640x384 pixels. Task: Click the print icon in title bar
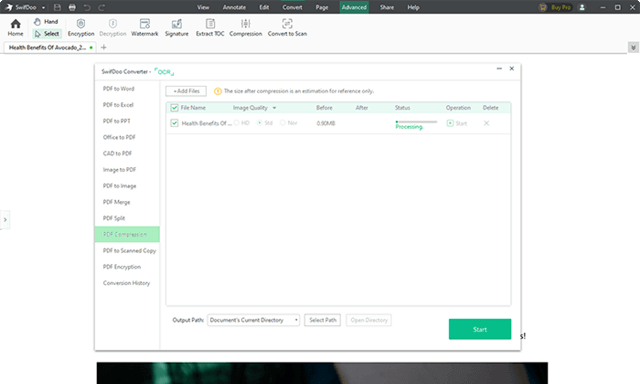click(72, 7)
